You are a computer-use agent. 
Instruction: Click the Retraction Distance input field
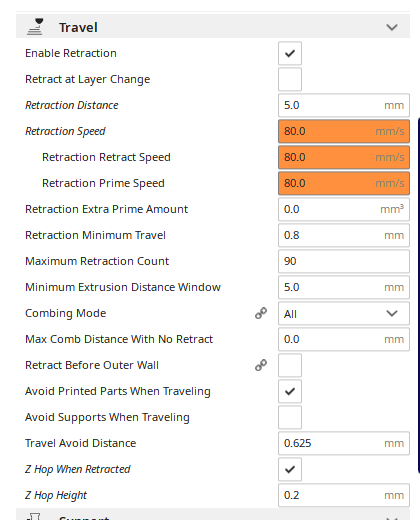(344, 105)
